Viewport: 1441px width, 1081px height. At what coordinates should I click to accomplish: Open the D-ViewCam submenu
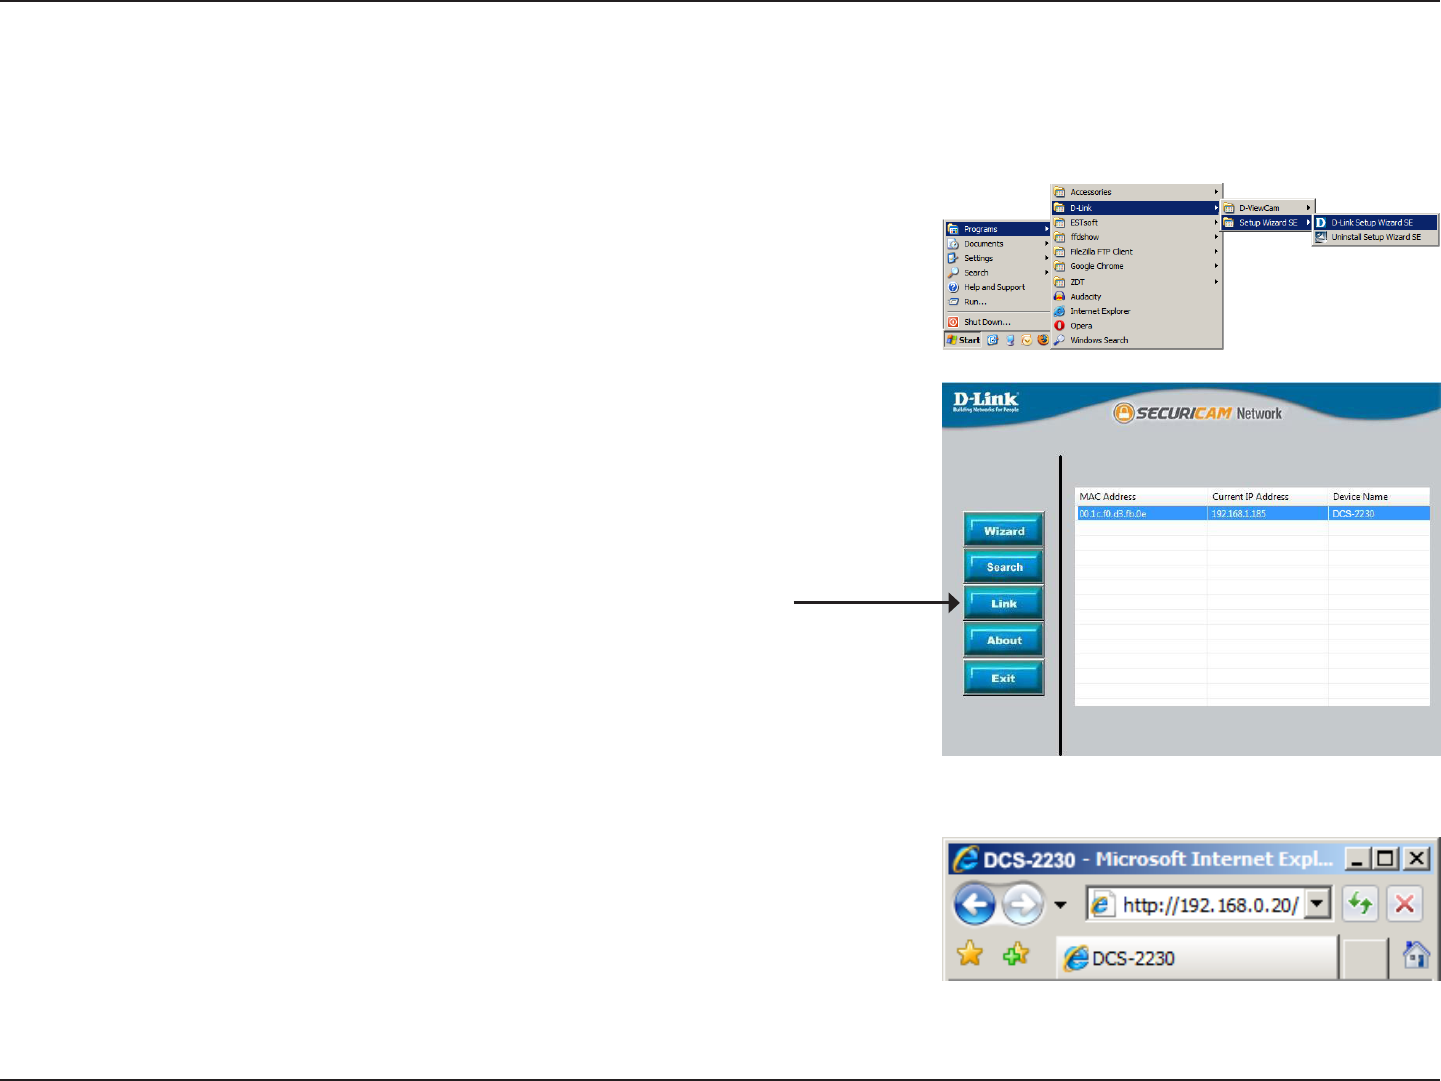coord(1268,208)
